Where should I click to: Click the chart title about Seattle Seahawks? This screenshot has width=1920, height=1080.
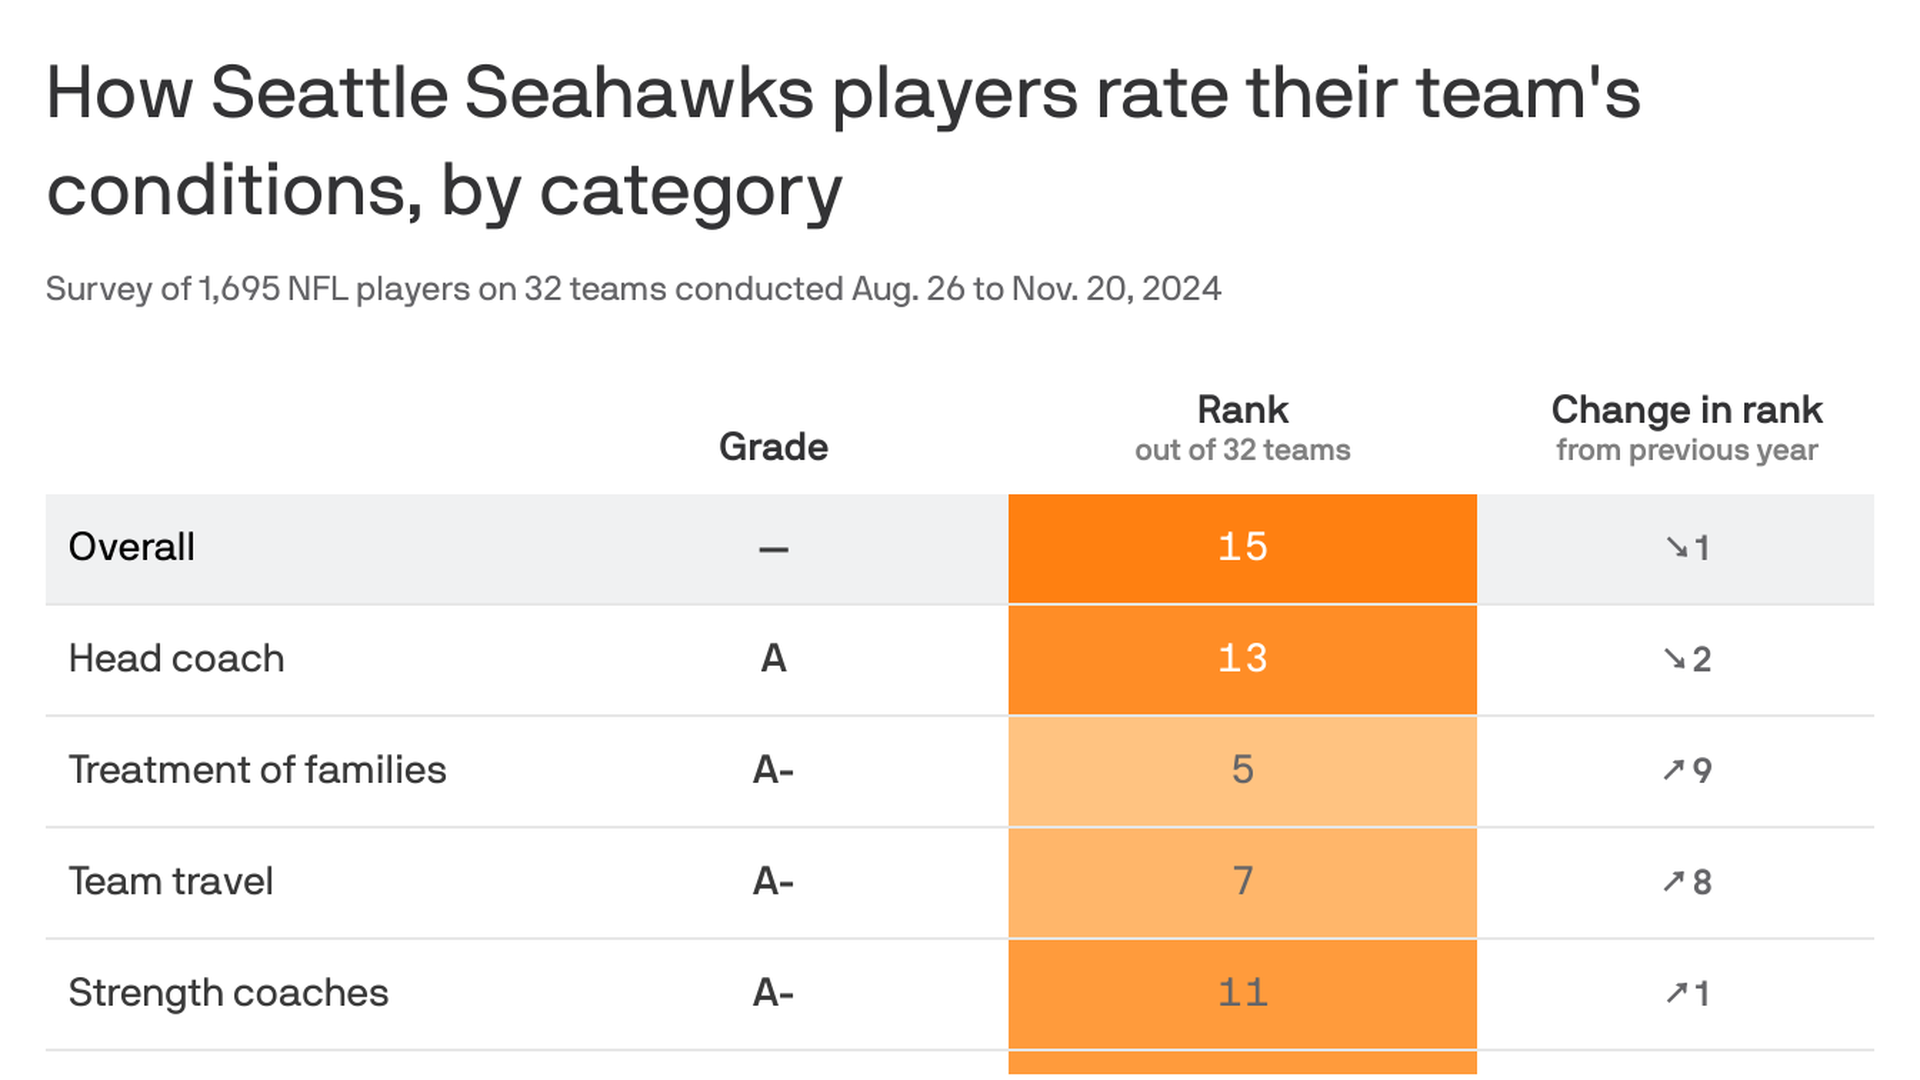coord(843,140)
